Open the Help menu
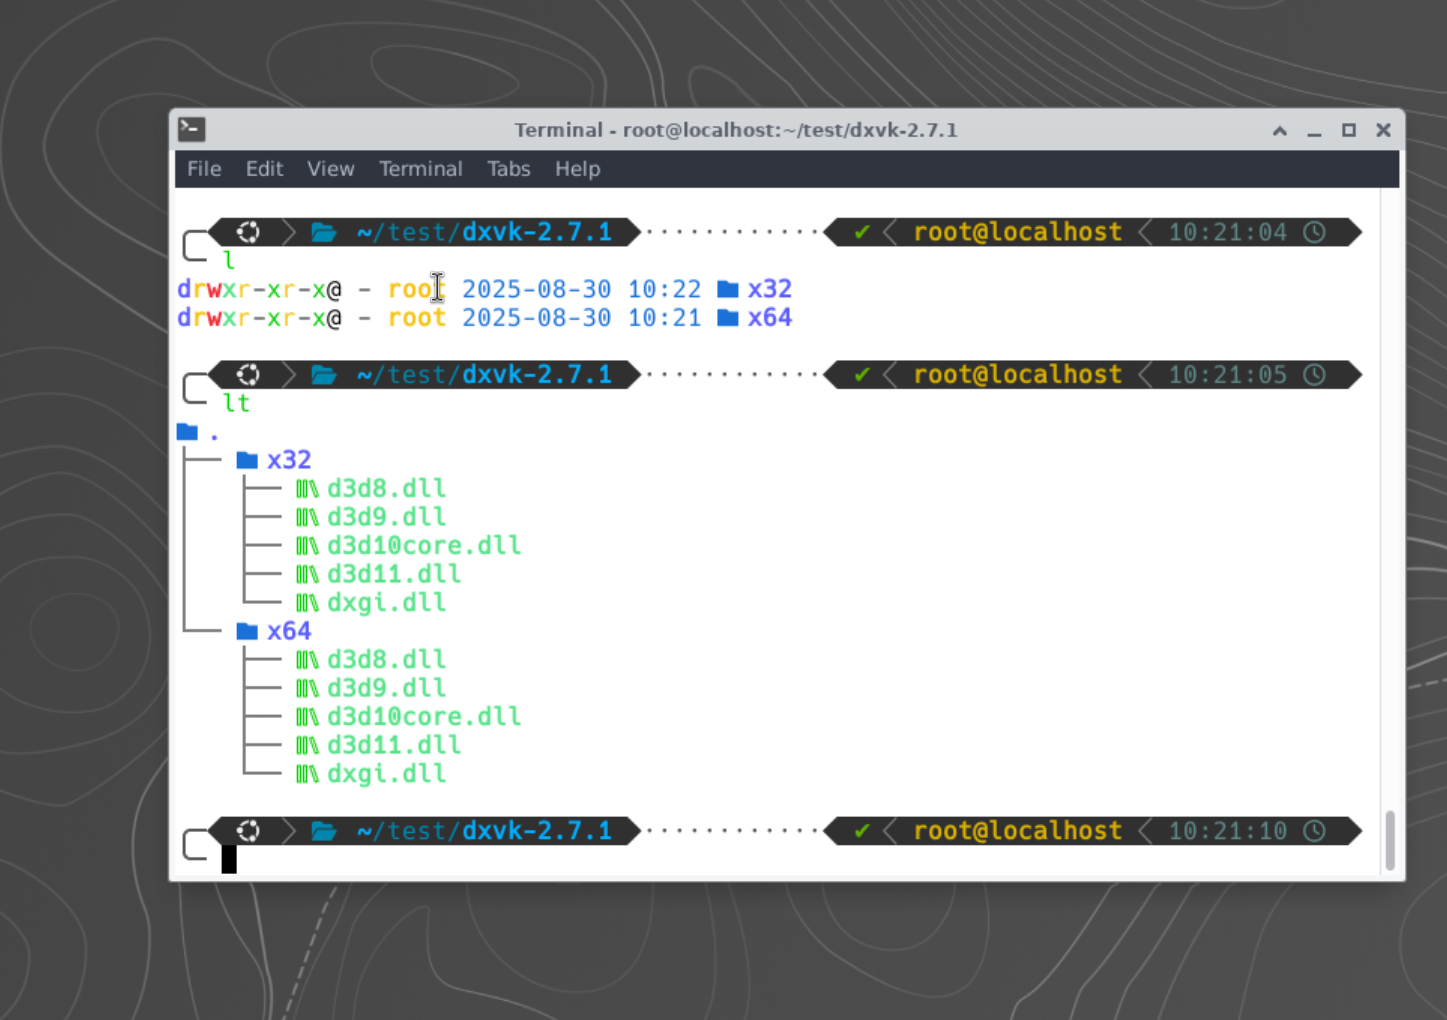1447x1020 pixels. [577, 169]
